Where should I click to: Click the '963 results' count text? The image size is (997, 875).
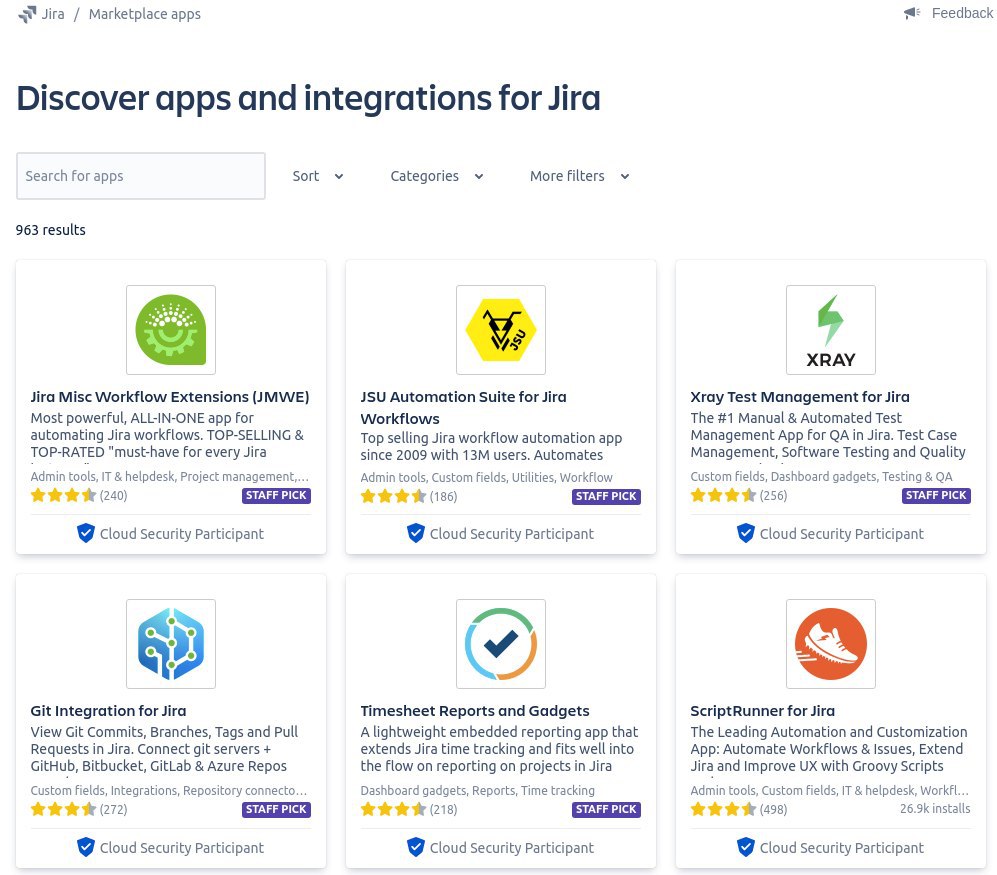pyautogui.click(x=51, y=230)
